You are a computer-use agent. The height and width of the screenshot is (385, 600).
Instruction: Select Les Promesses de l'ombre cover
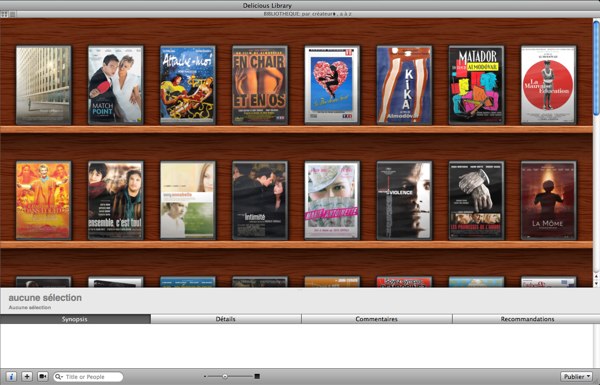(476, 201)
